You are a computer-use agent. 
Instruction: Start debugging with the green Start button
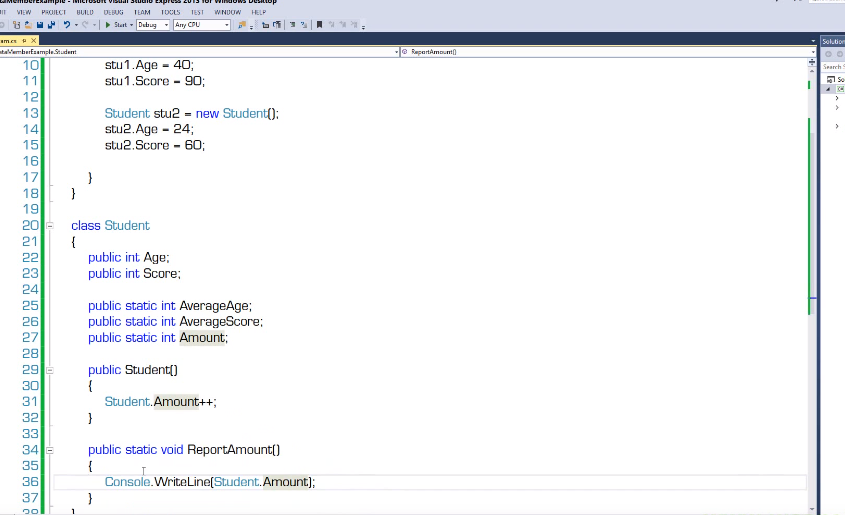point(115,25)
